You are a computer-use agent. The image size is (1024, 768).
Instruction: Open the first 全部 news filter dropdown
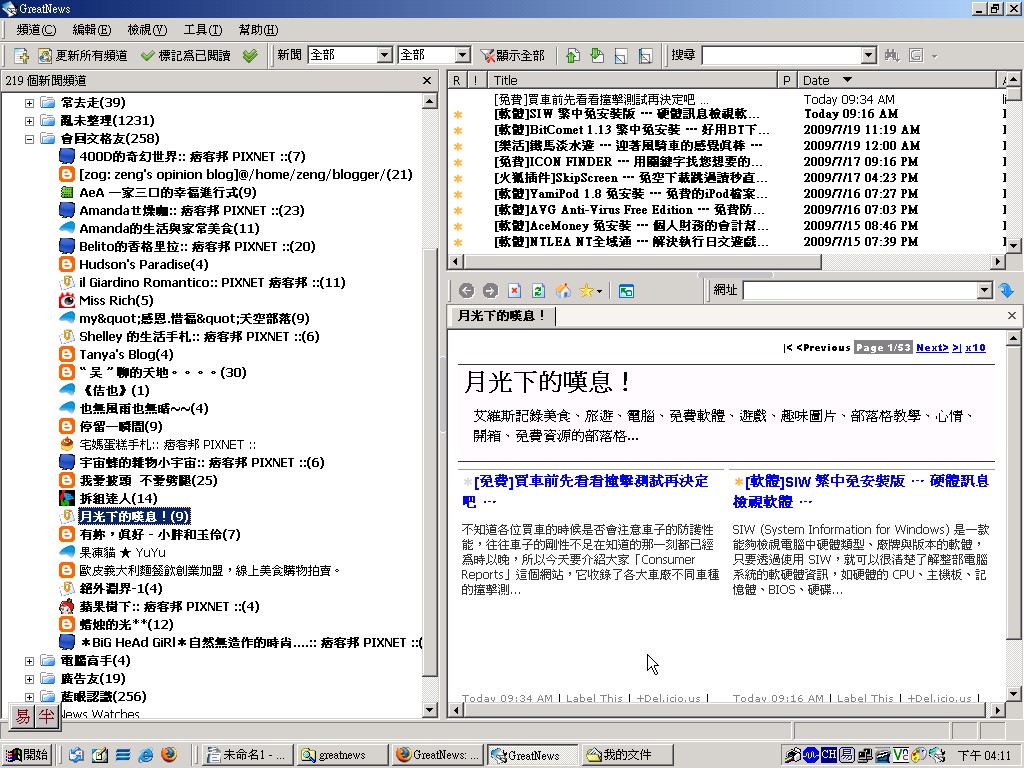click(x=385, y=55)
